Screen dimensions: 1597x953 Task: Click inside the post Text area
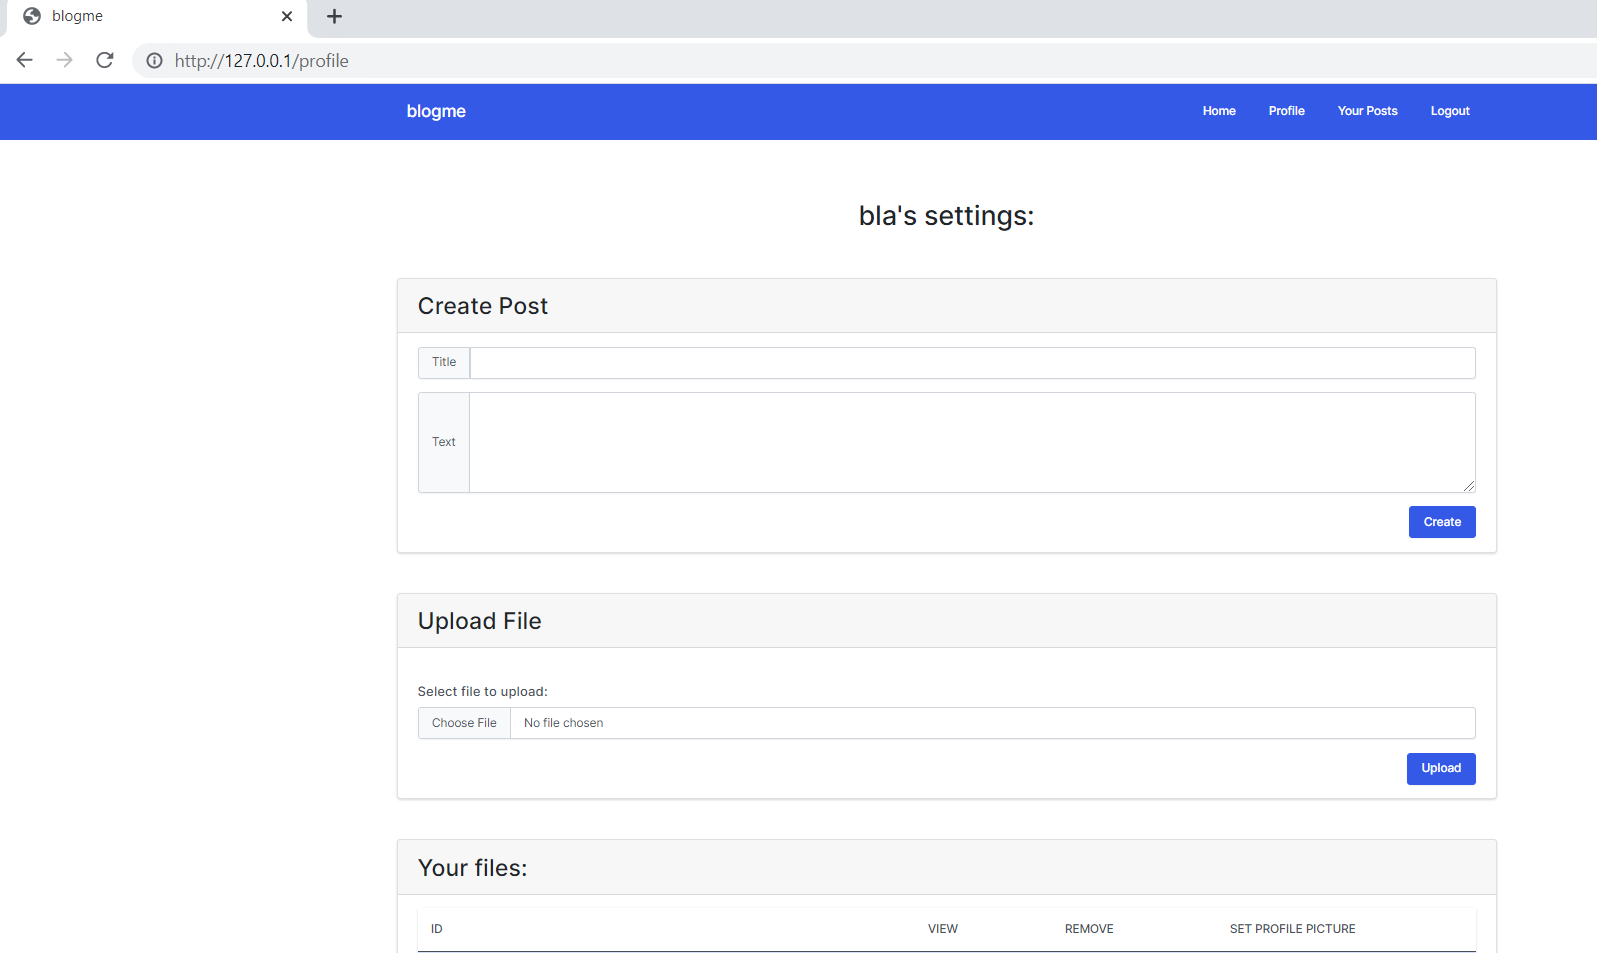[x=972, y=442]
